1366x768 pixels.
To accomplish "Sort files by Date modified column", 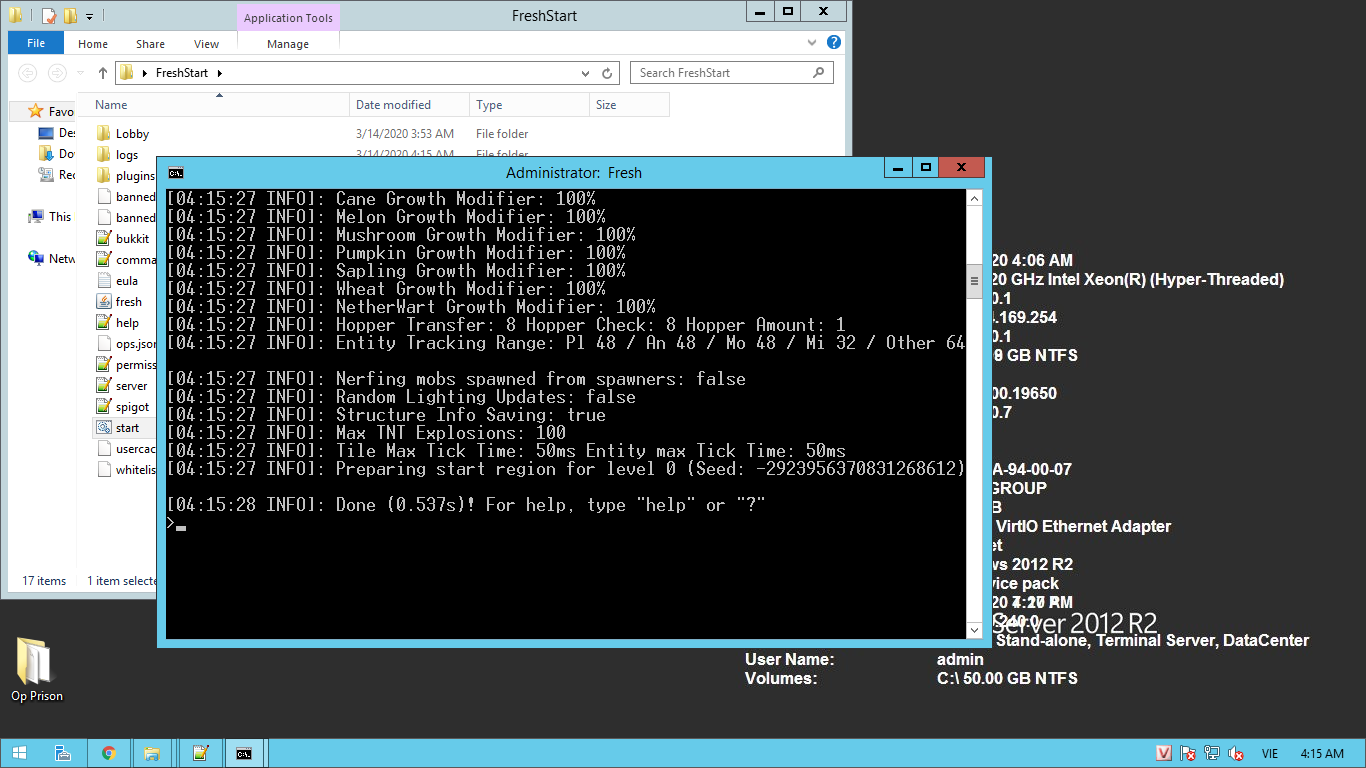I will coord(393,105).
